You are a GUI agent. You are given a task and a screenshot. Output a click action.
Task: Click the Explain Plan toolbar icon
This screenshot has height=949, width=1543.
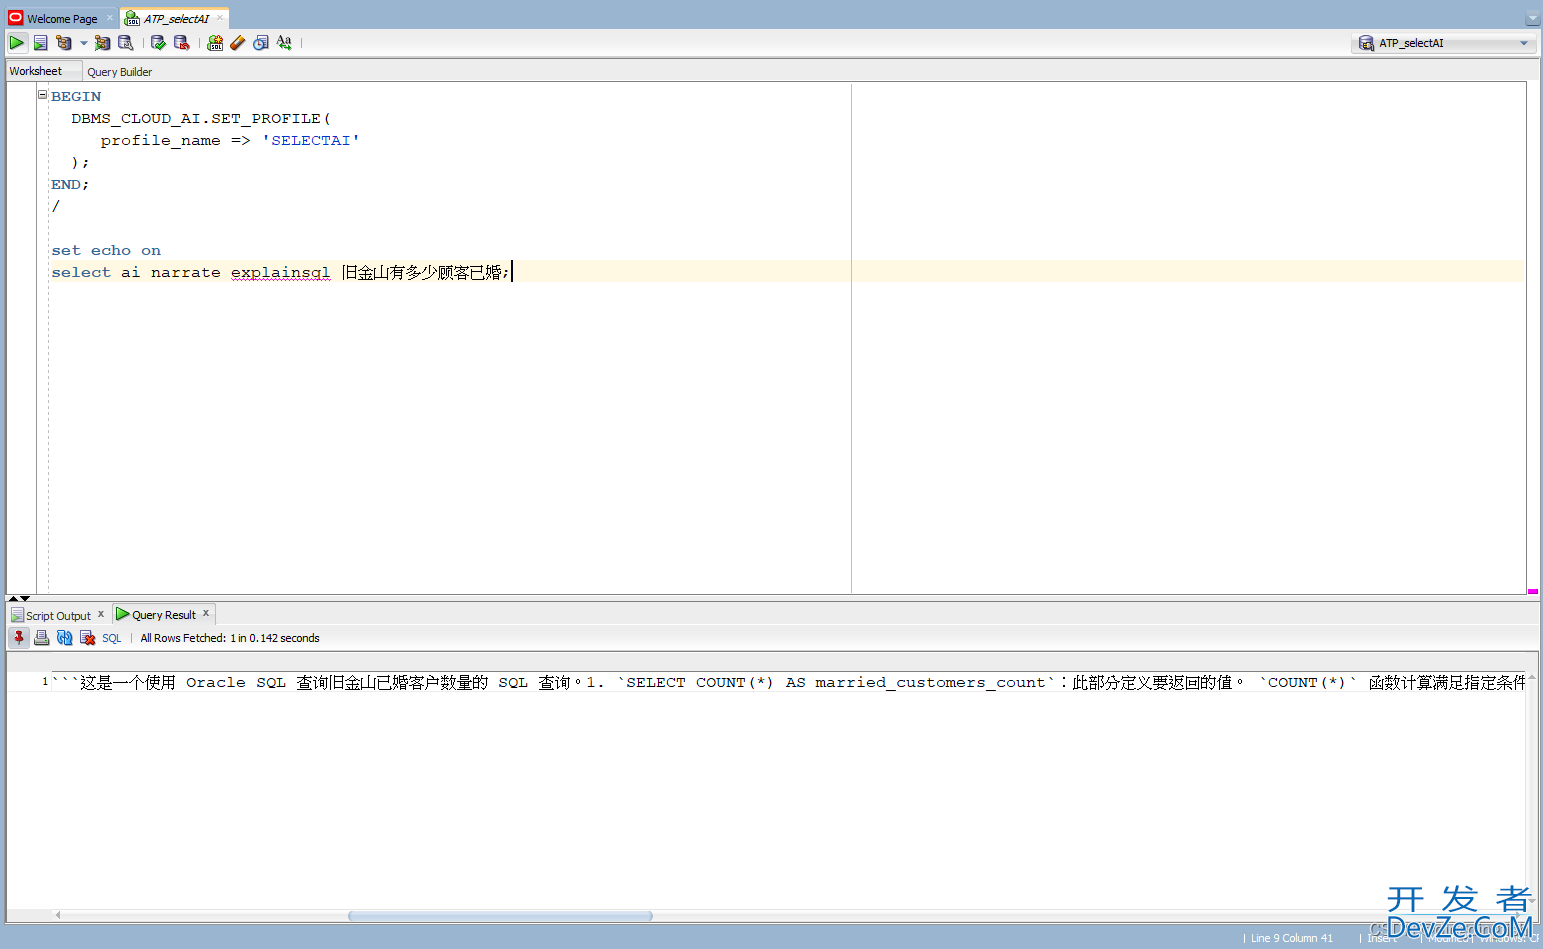pyautogui.click(x=64, y=43)
